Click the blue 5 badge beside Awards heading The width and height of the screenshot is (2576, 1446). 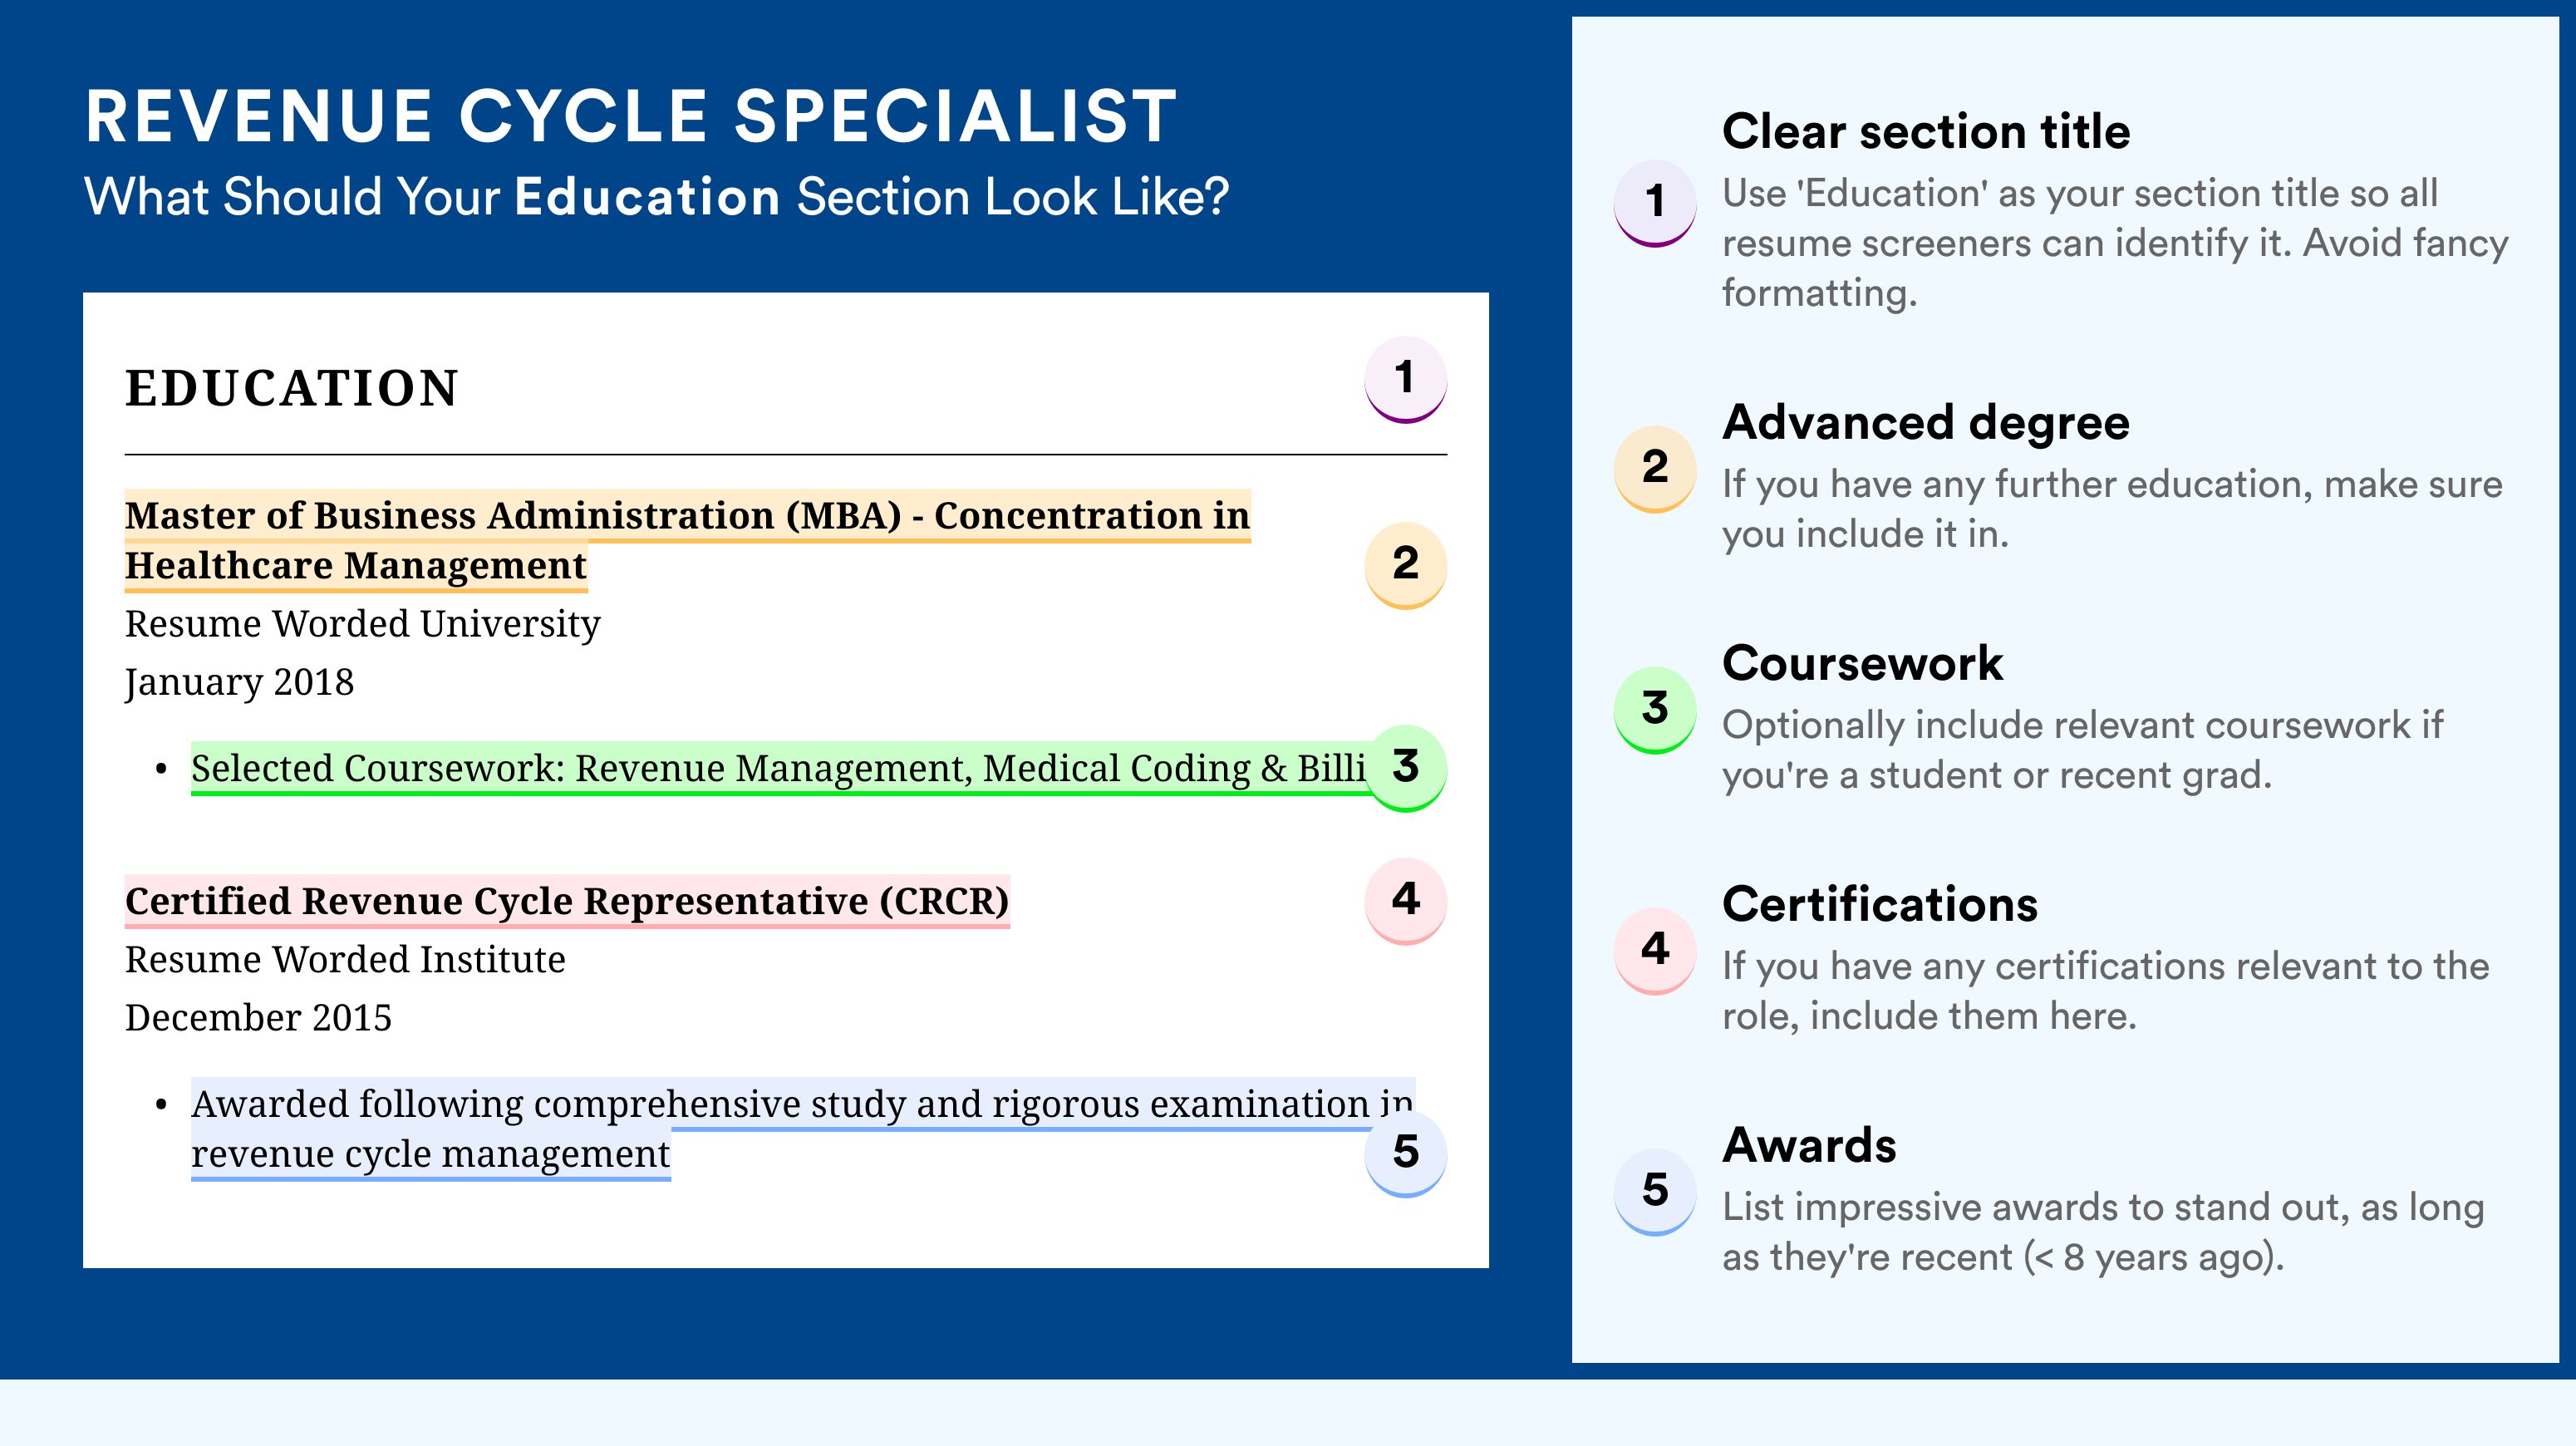pos(1655,1192)
